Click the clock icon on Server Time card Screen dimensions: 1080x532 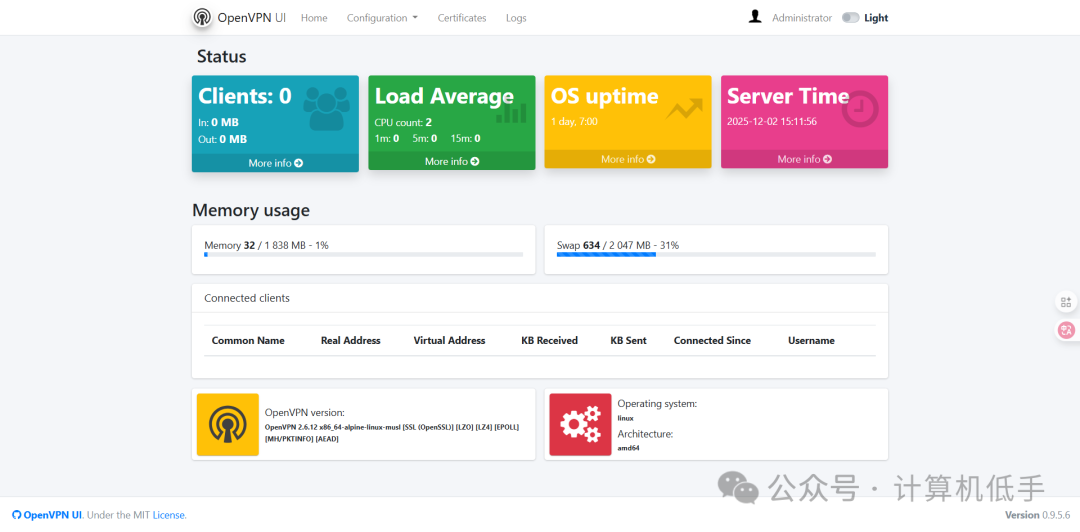(x=860, y=109)
